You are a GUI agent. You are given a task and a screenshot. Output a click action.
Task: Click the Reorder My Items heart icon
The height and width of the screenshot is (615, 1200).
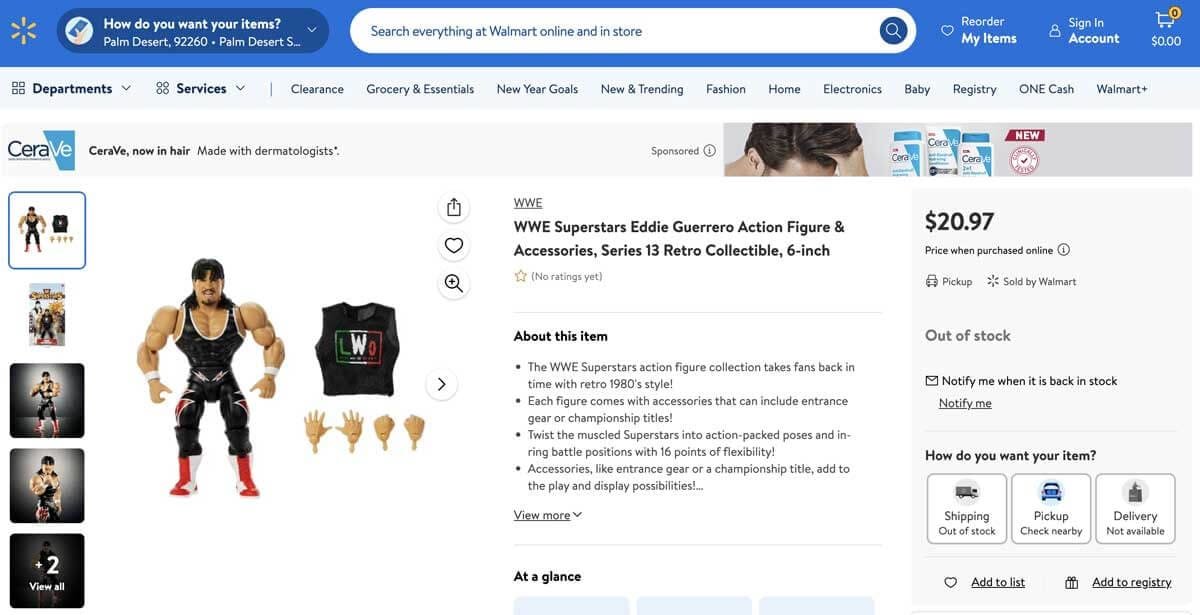pyautogui.click(x=944, y=29)
